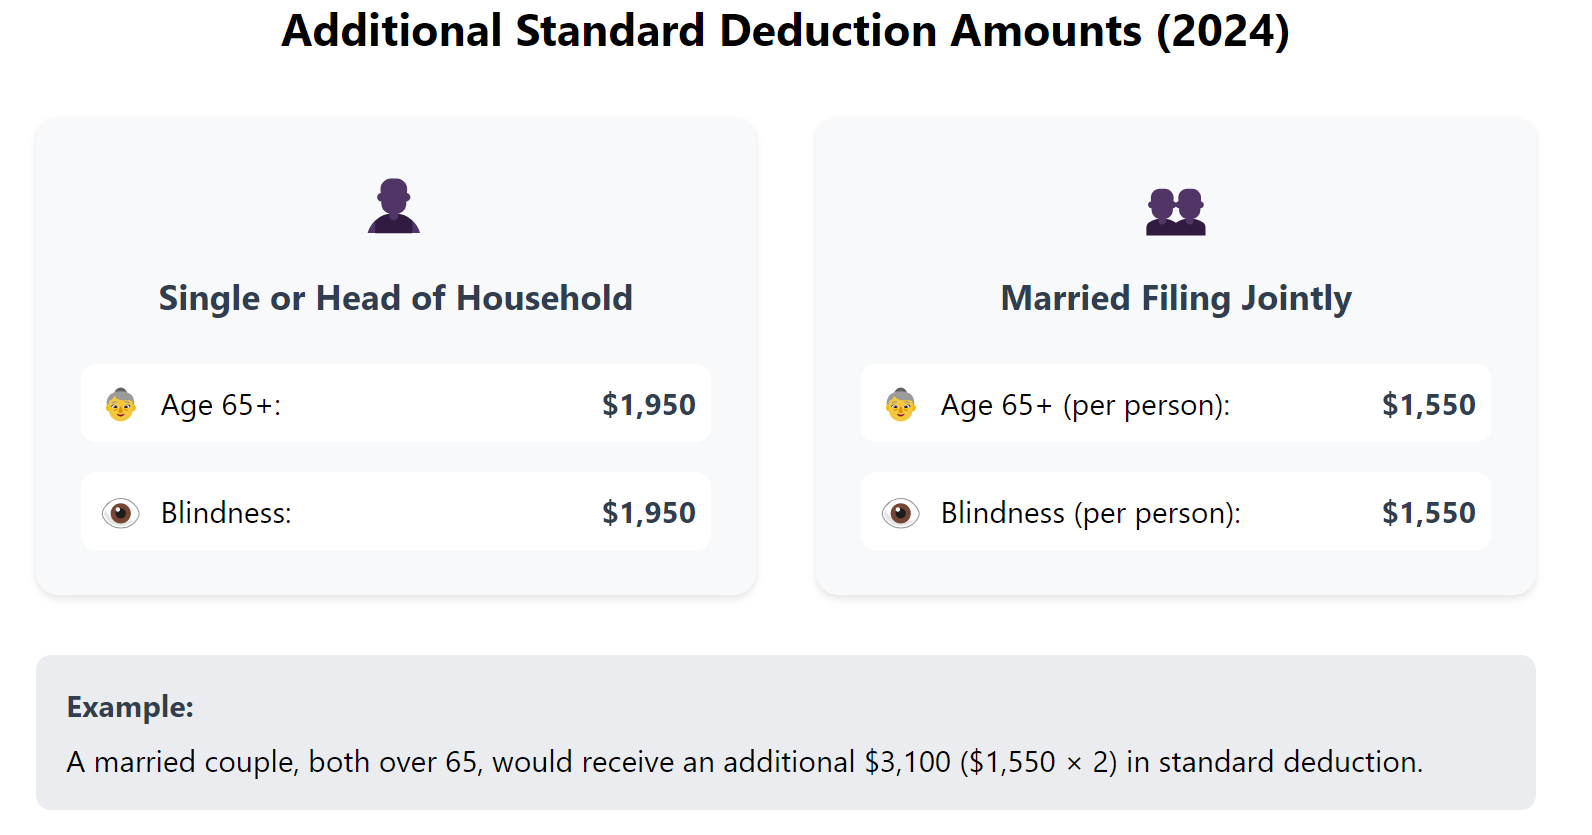This screenshot has height=835, width=1592.
Task: Click the $1,950 amount for Age 65+
Action: point(648,405)
